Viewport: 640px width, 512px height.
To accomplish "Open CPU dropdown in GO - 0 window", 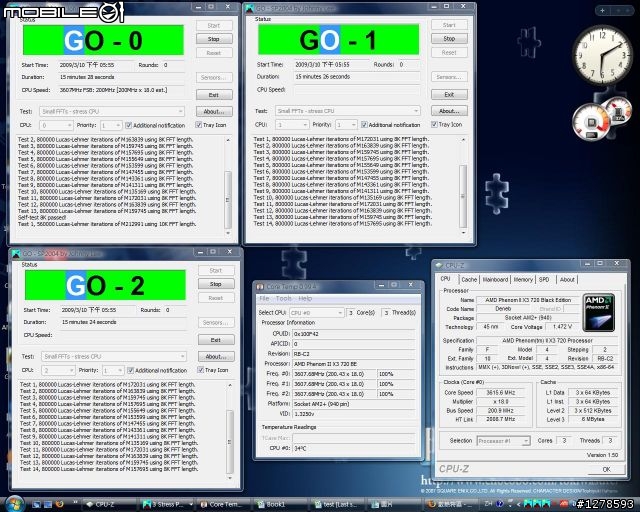I will pyautogui.click(x=56, y=125).
